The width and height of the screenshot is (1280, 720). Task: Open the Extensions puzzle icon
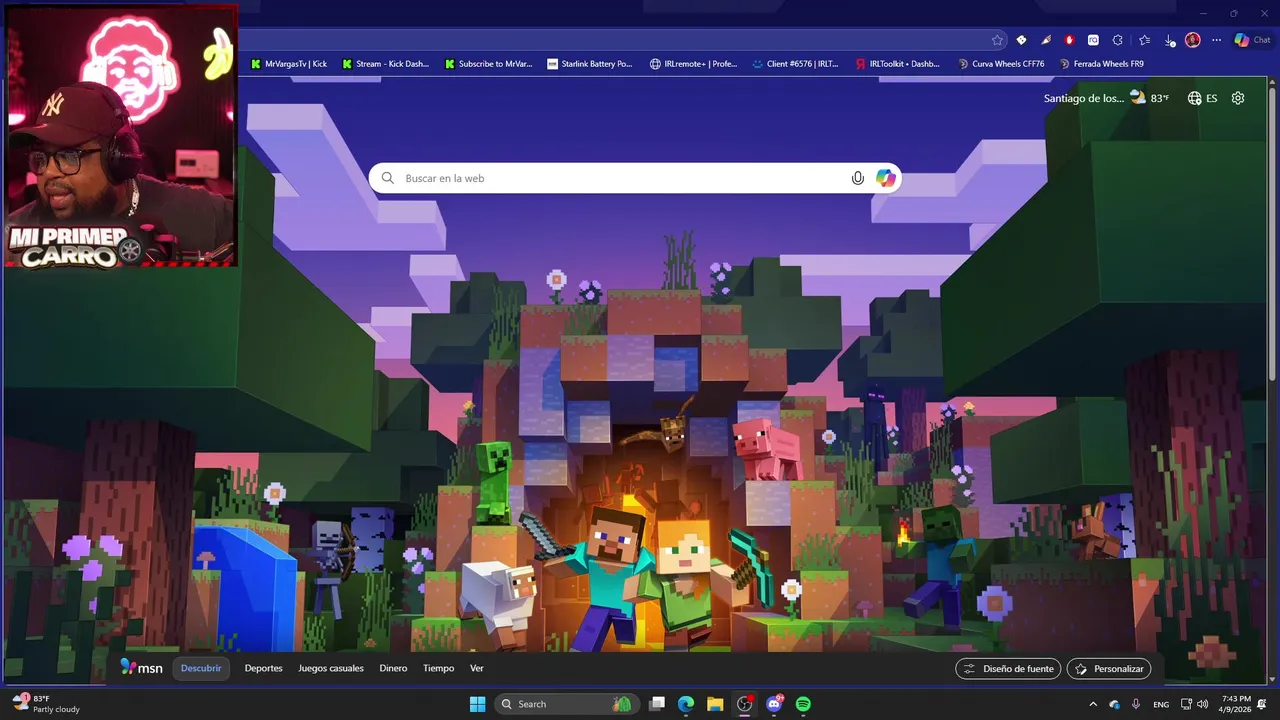[1117, 40]
